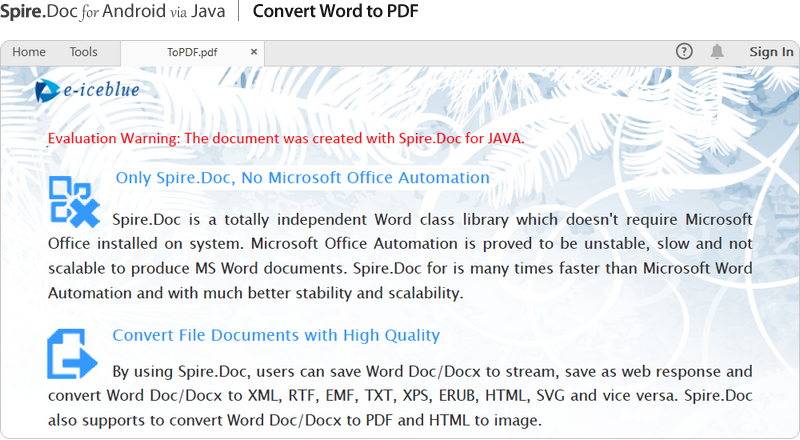
Task: Click the e-iceblue triangle logo icon
Action: (x=46, y=91)
